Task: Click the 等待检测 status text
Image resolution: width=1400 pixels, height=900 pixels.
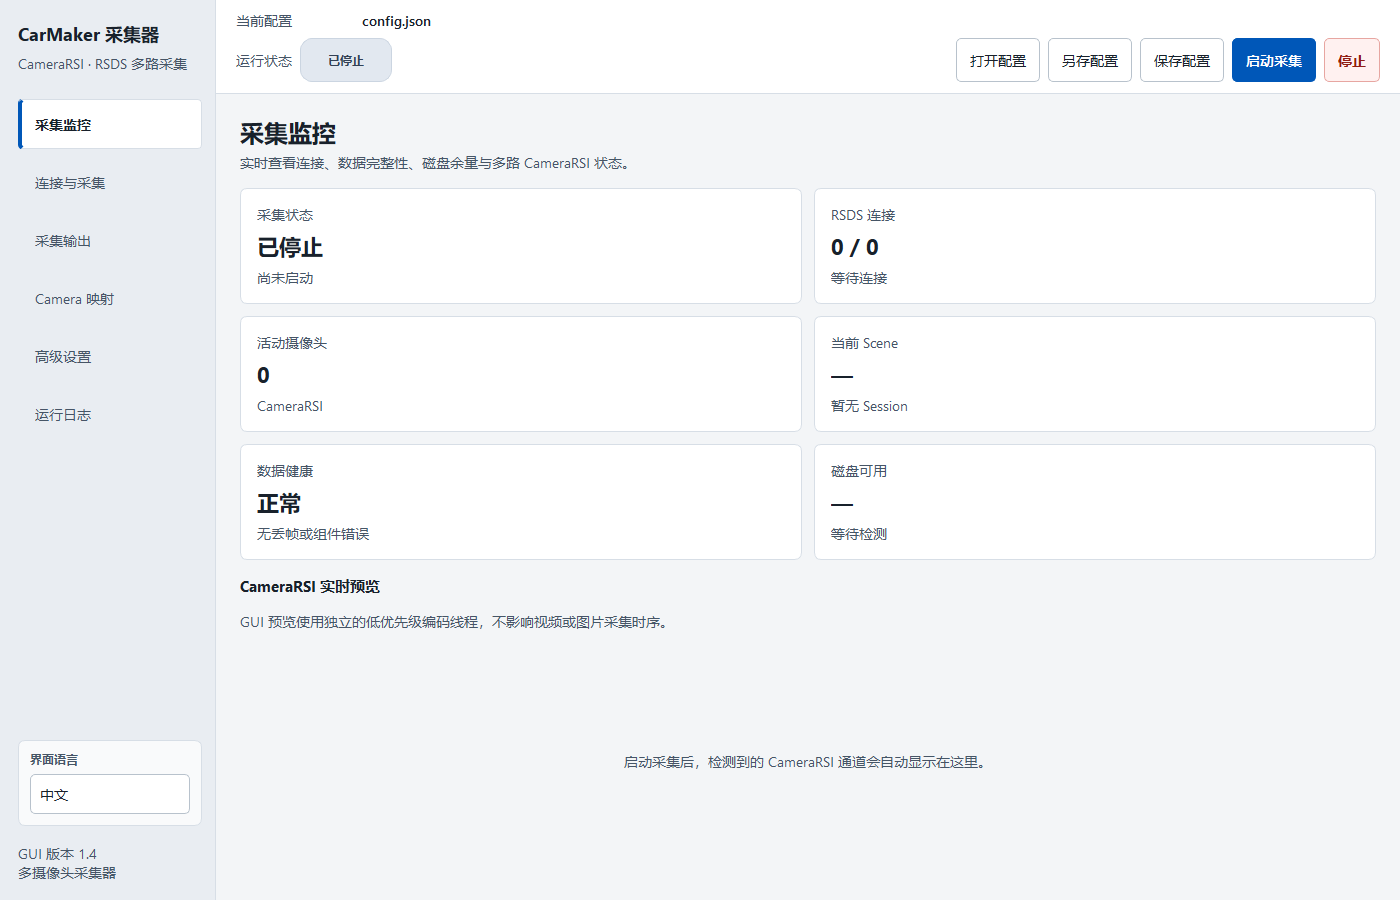Action: click(x=859, y=534)
